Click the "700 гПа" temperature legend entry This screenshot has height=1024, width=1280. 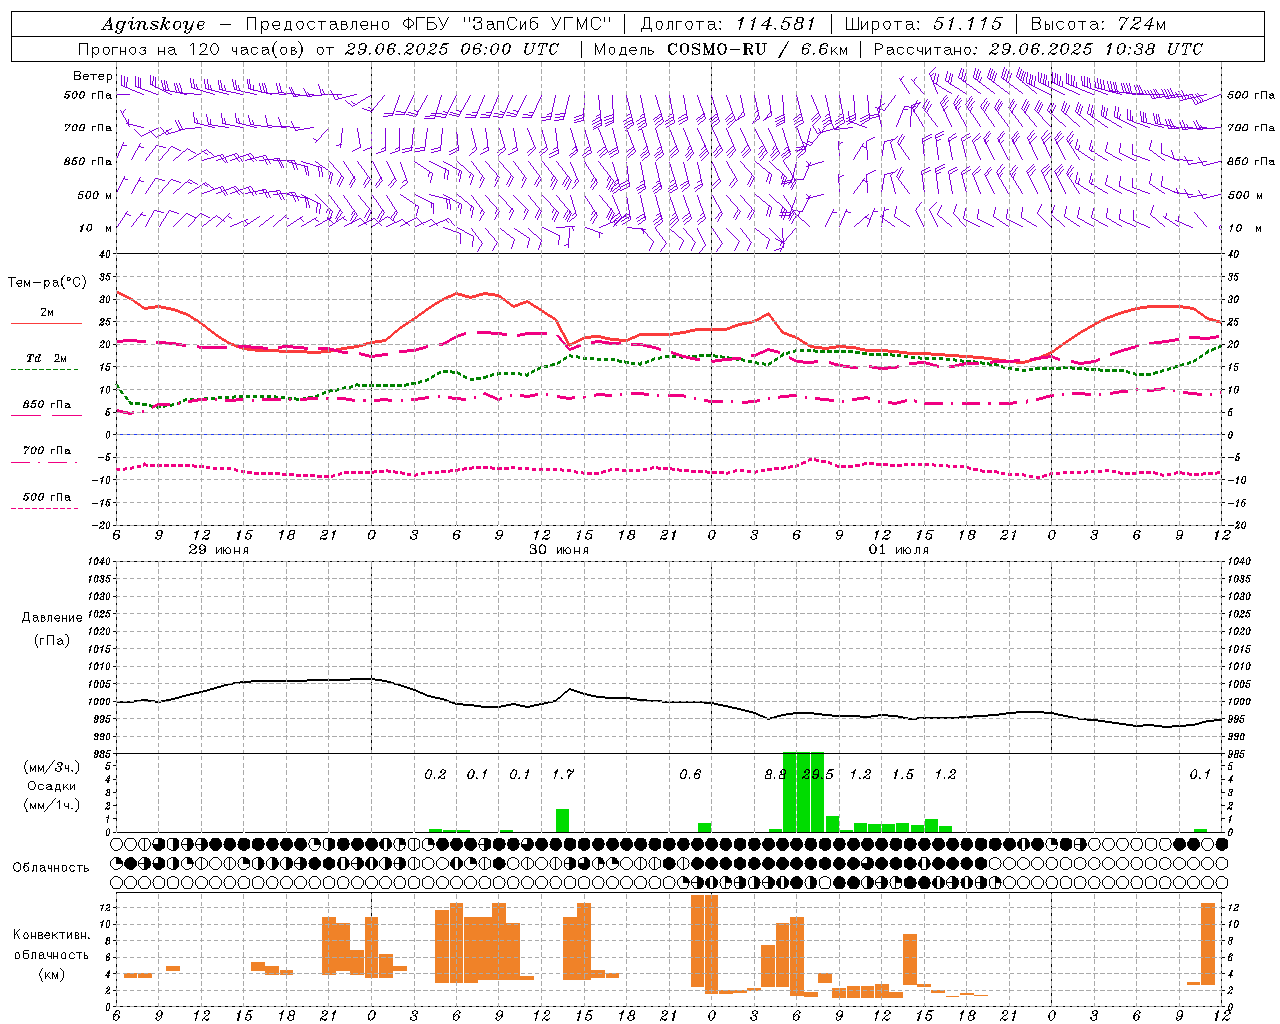pos(47,451)
